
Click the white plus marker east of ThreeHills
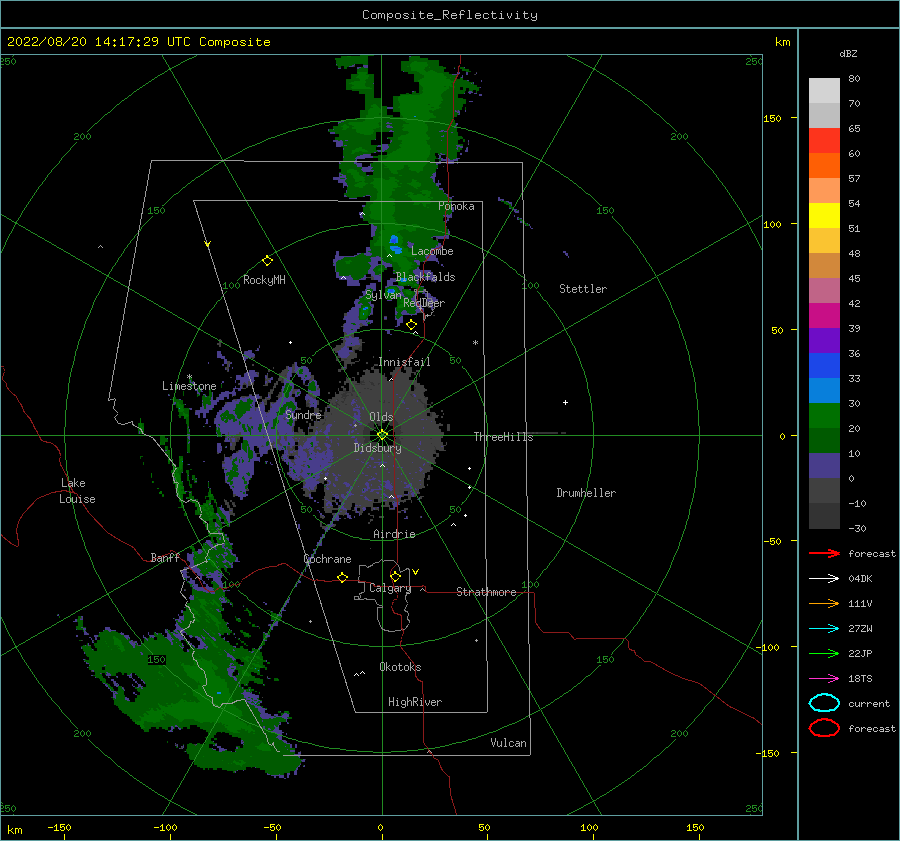pyautogui.click(x=565, y=402)
